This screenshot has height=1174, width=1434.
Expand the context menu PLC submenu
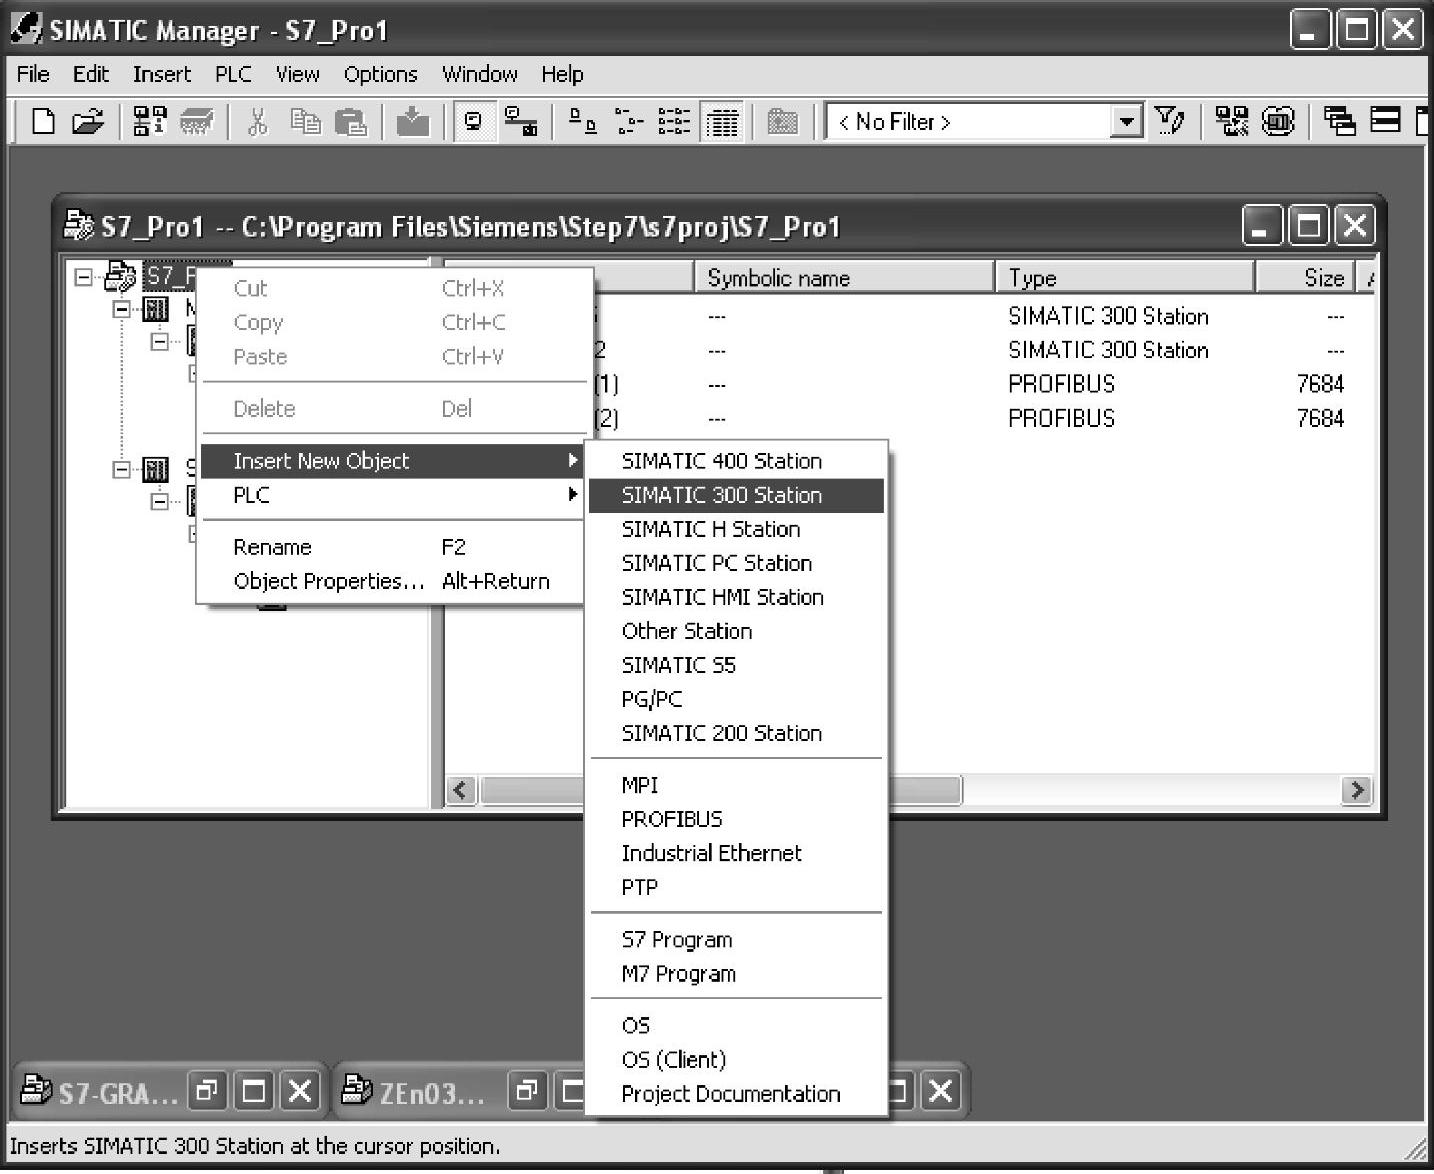point(573,494)
